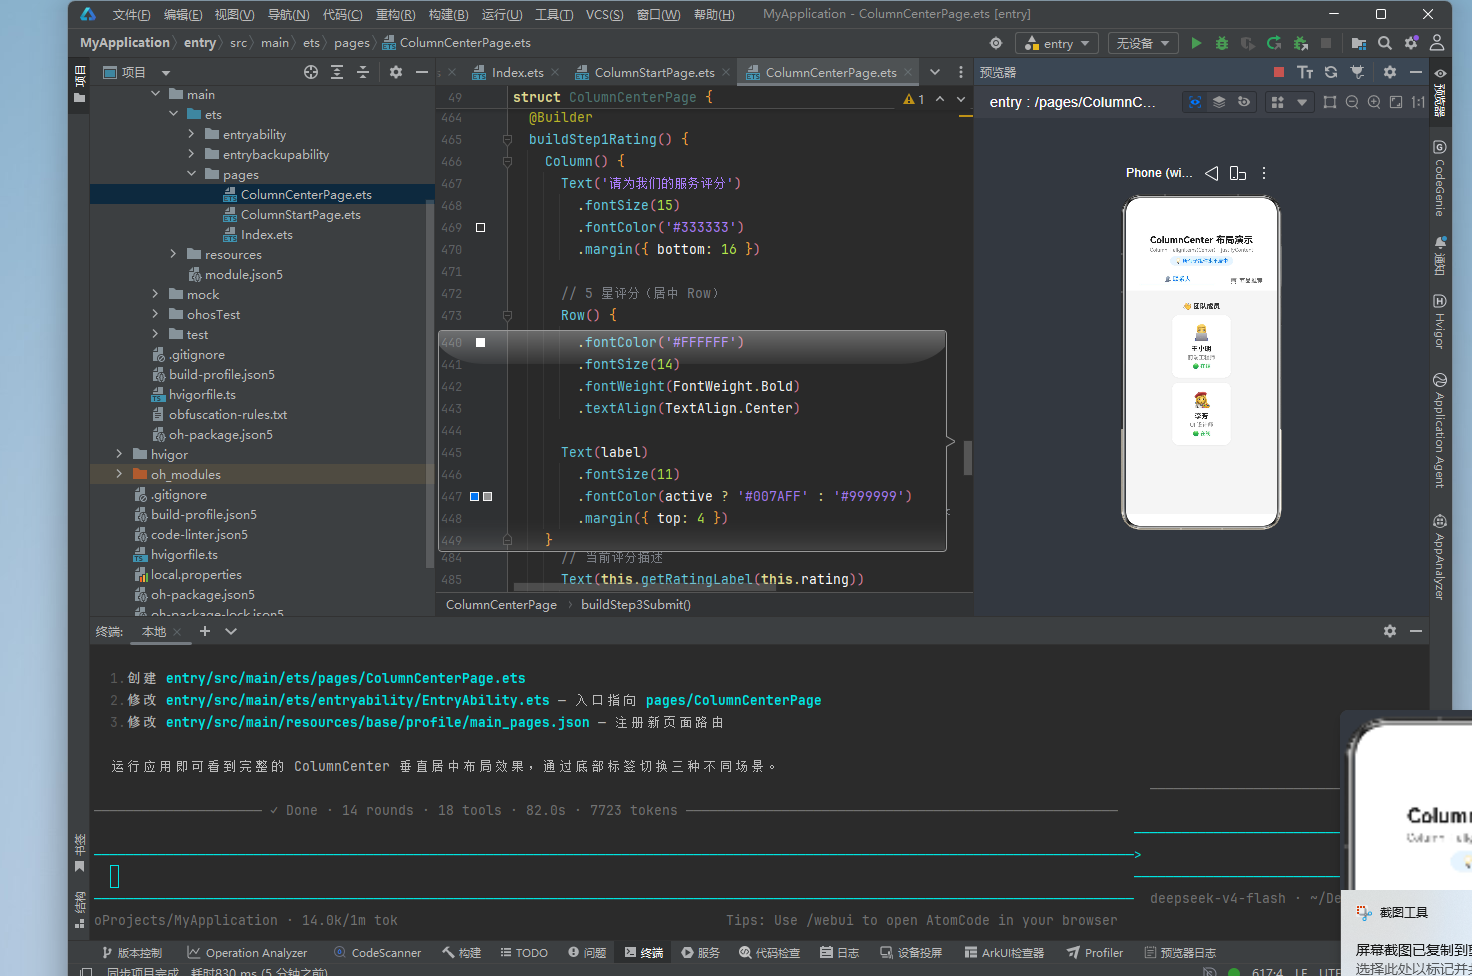Open the 无设备 device selector dropdown

[1142, 43]
